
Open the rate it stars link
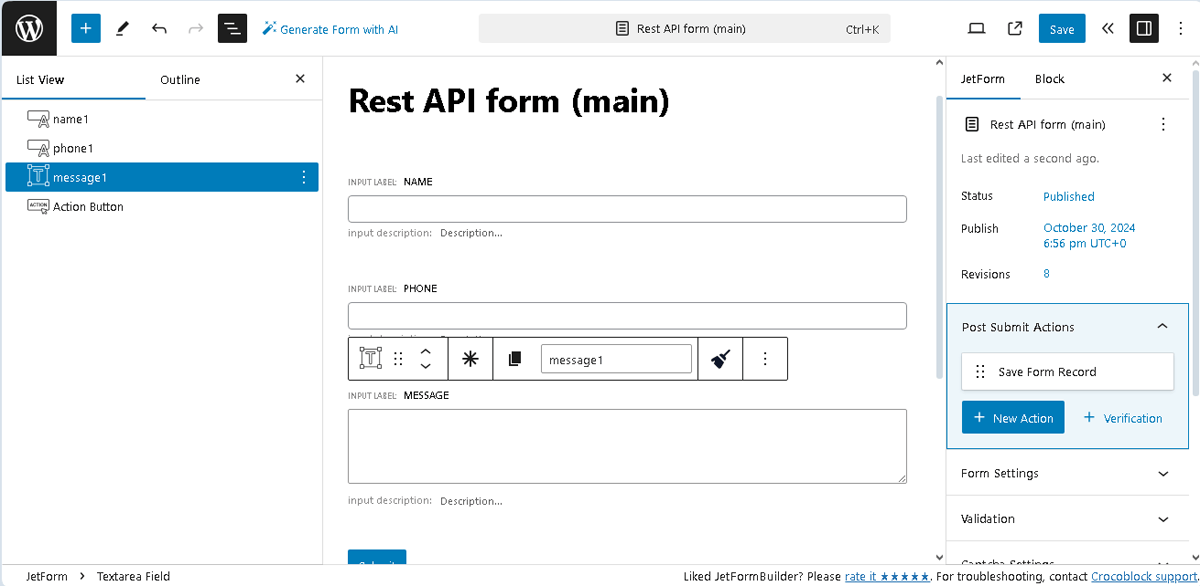tap(888, 577)
